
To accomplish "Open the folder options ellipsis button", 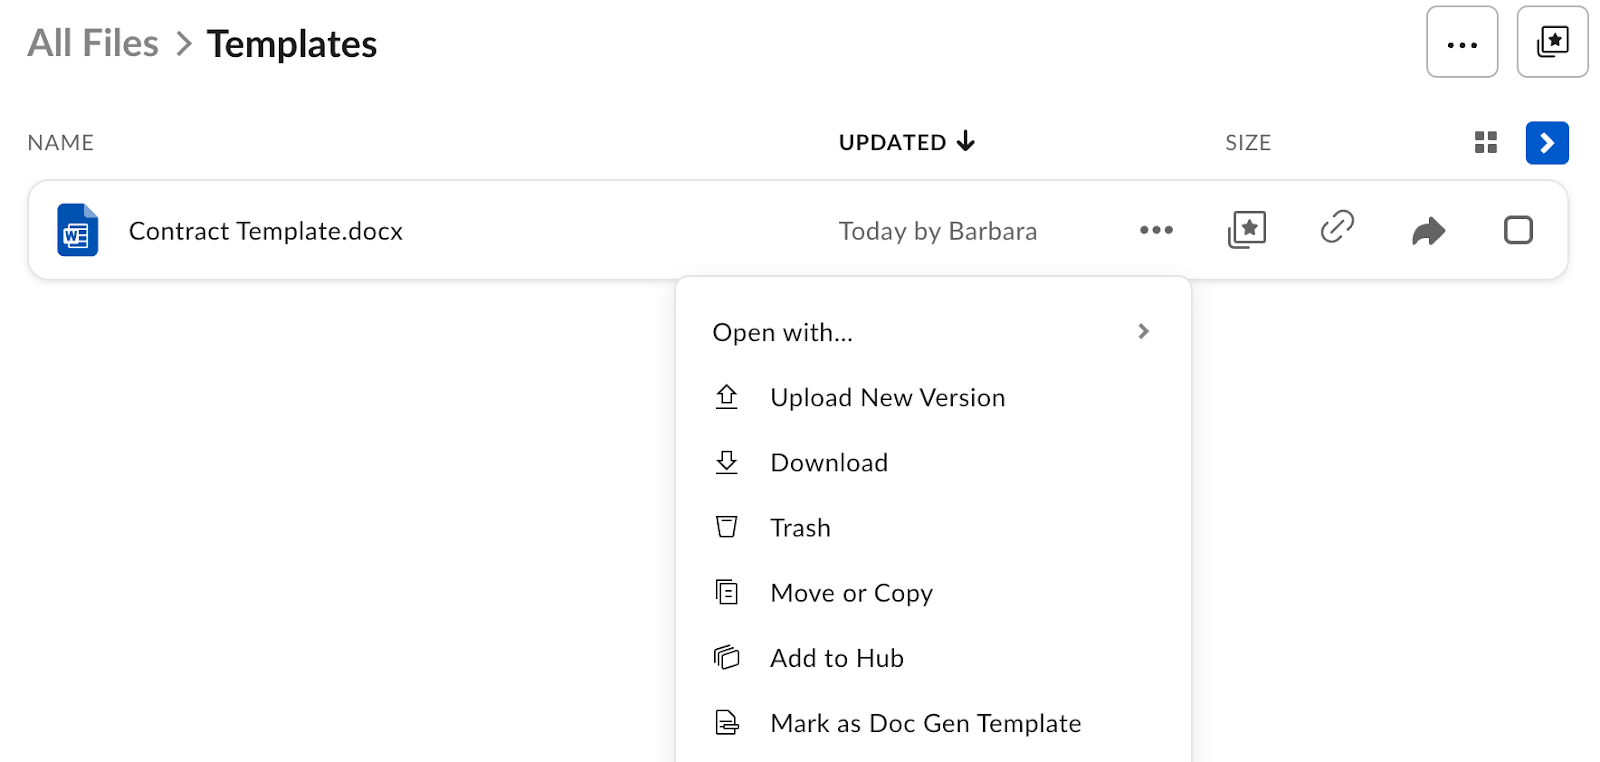I will 1461,42.
